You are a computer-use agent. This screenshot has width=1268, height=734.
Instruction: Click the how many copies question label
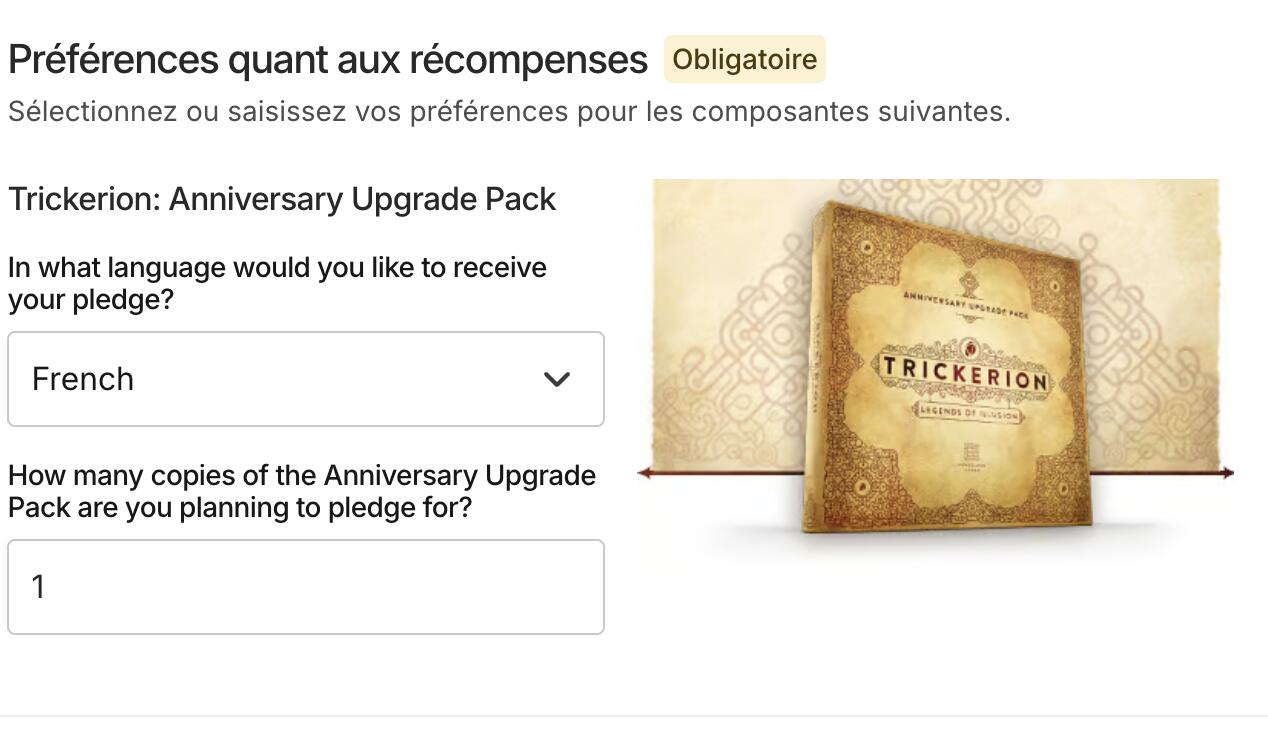[301, 491]
